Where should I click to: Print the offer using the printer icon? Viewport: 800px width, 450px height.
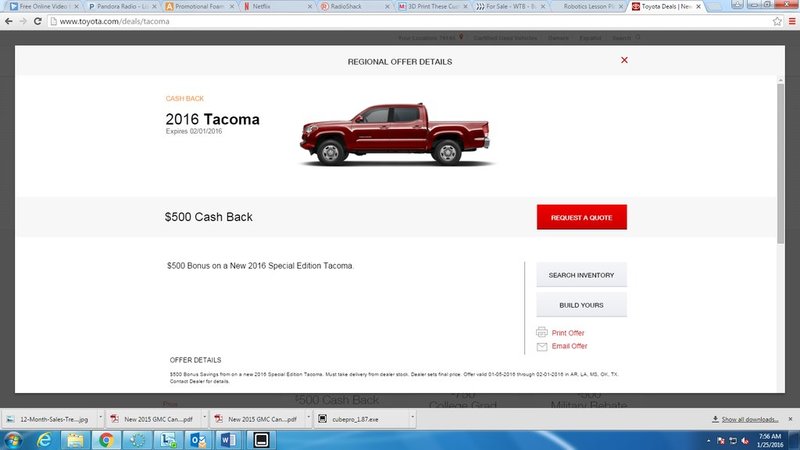(x=542, y=332)
